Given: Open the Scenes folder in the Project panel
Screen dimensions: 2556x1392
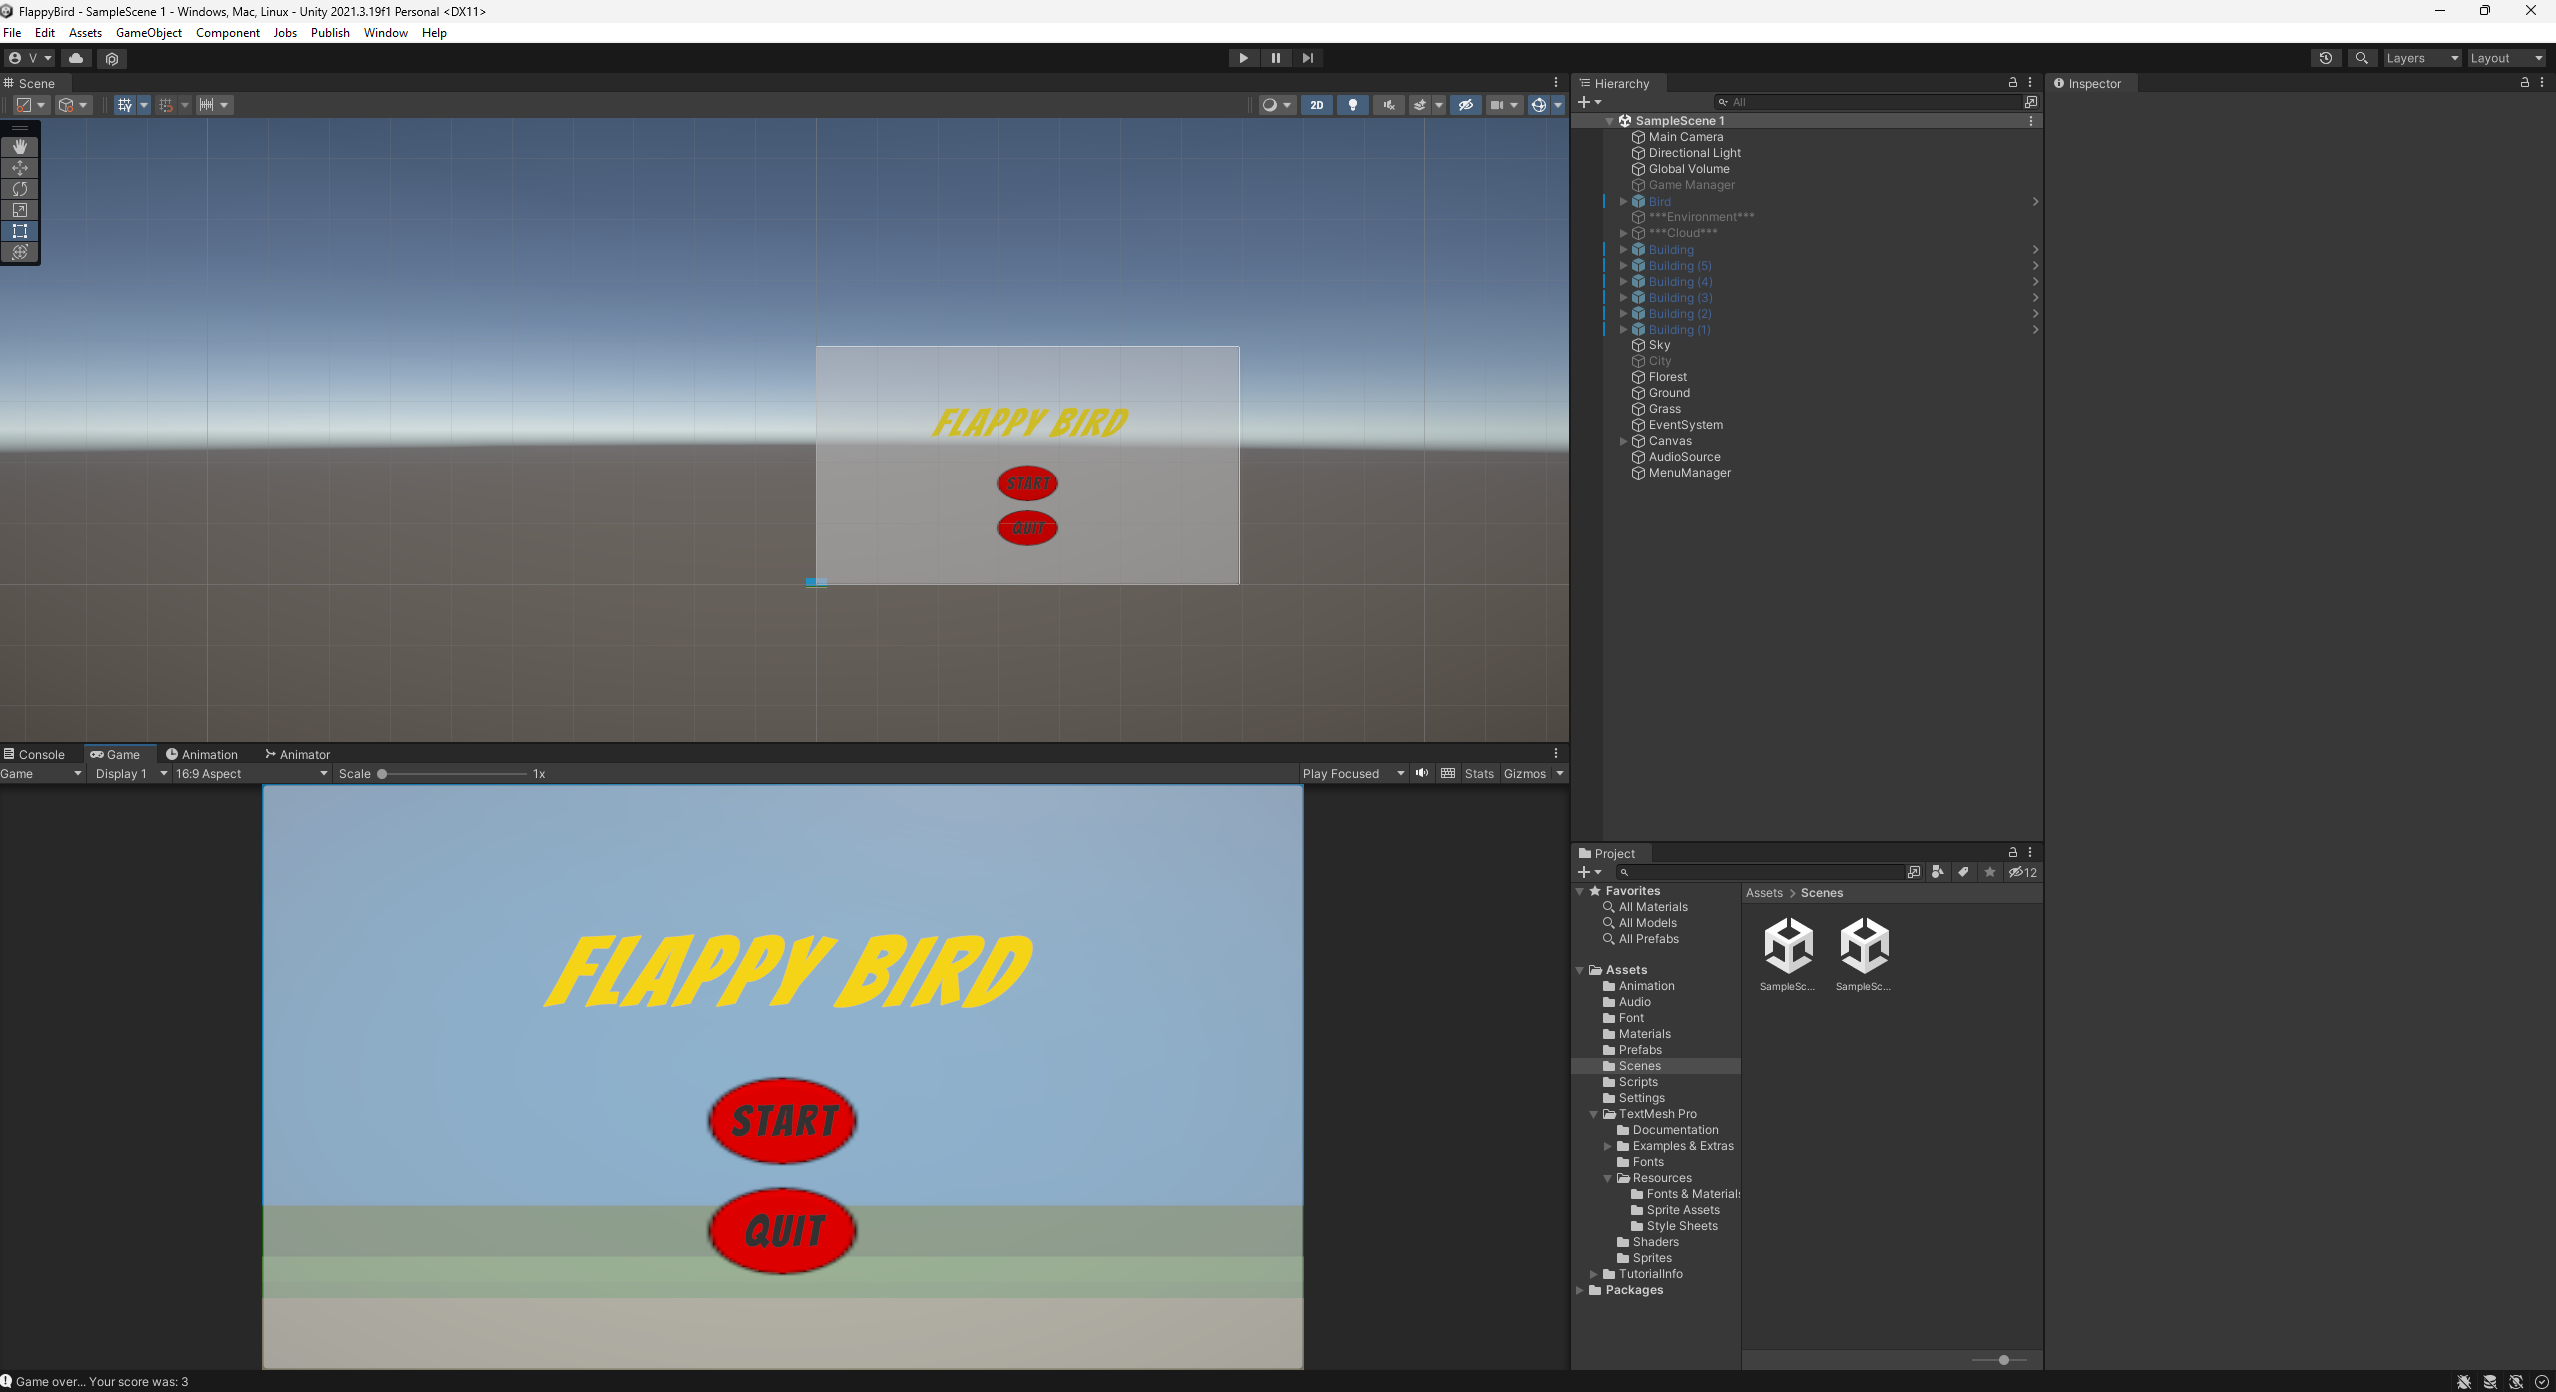Looking at the screenshot, I should [x=1638, y=1065].
